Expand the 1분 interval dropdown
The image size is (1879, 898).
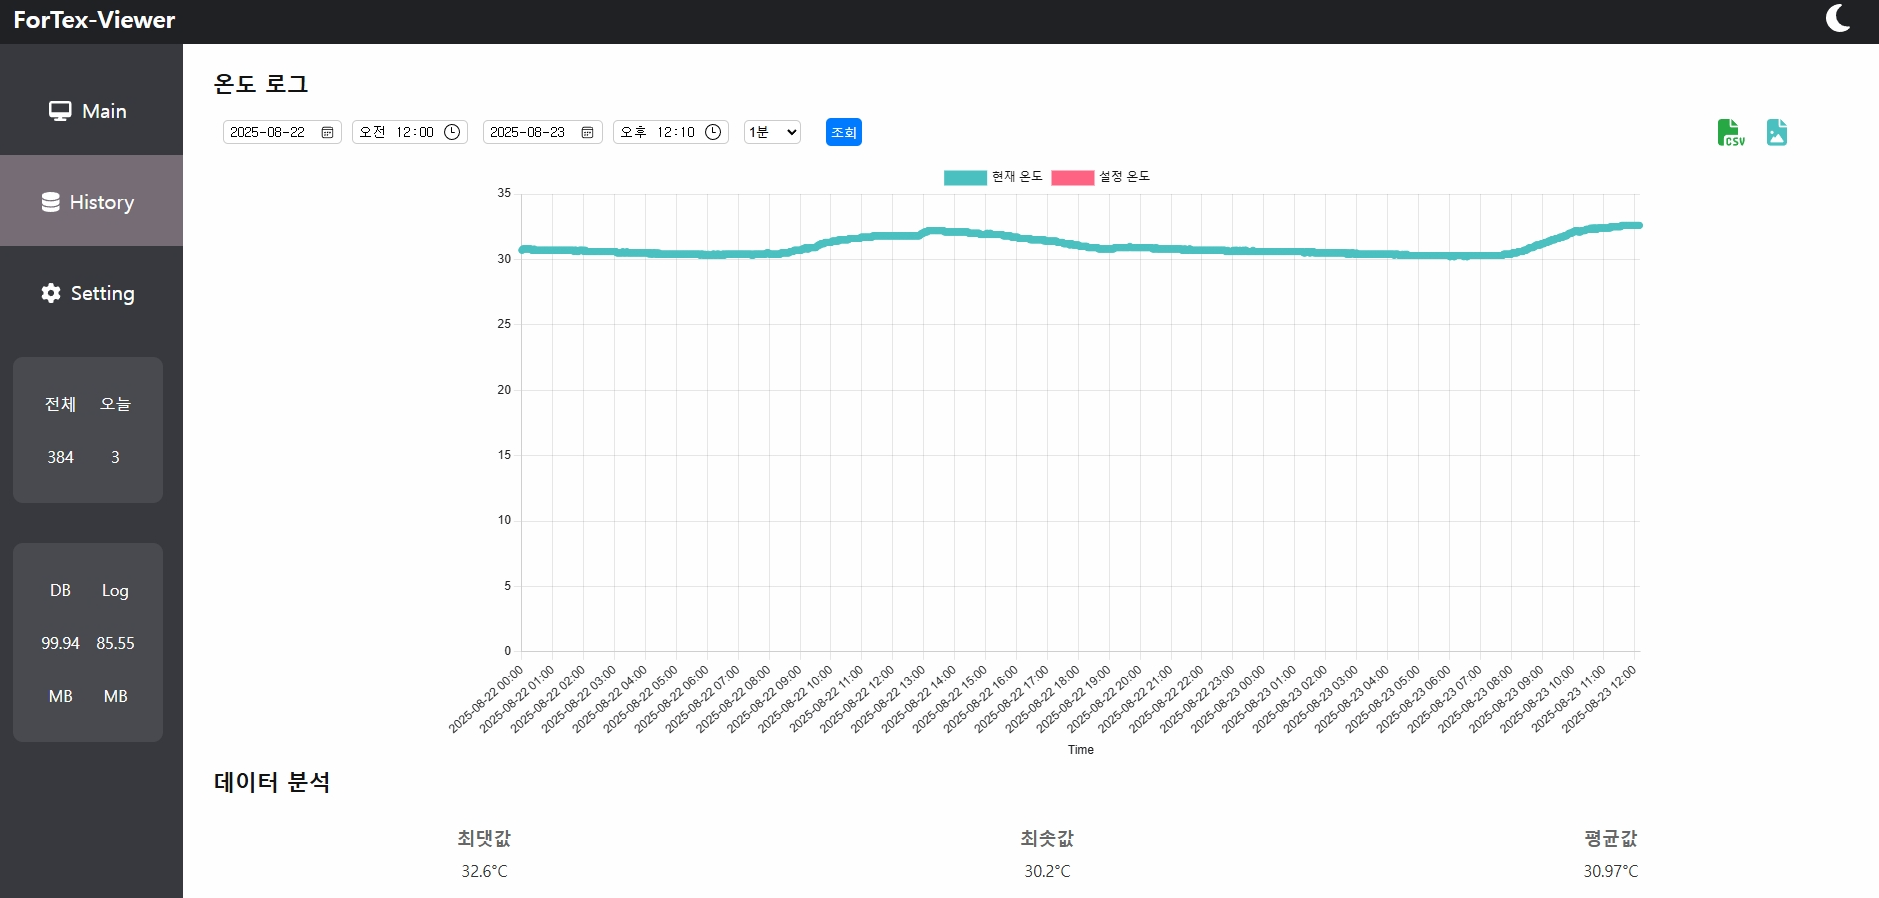point(772,132)
